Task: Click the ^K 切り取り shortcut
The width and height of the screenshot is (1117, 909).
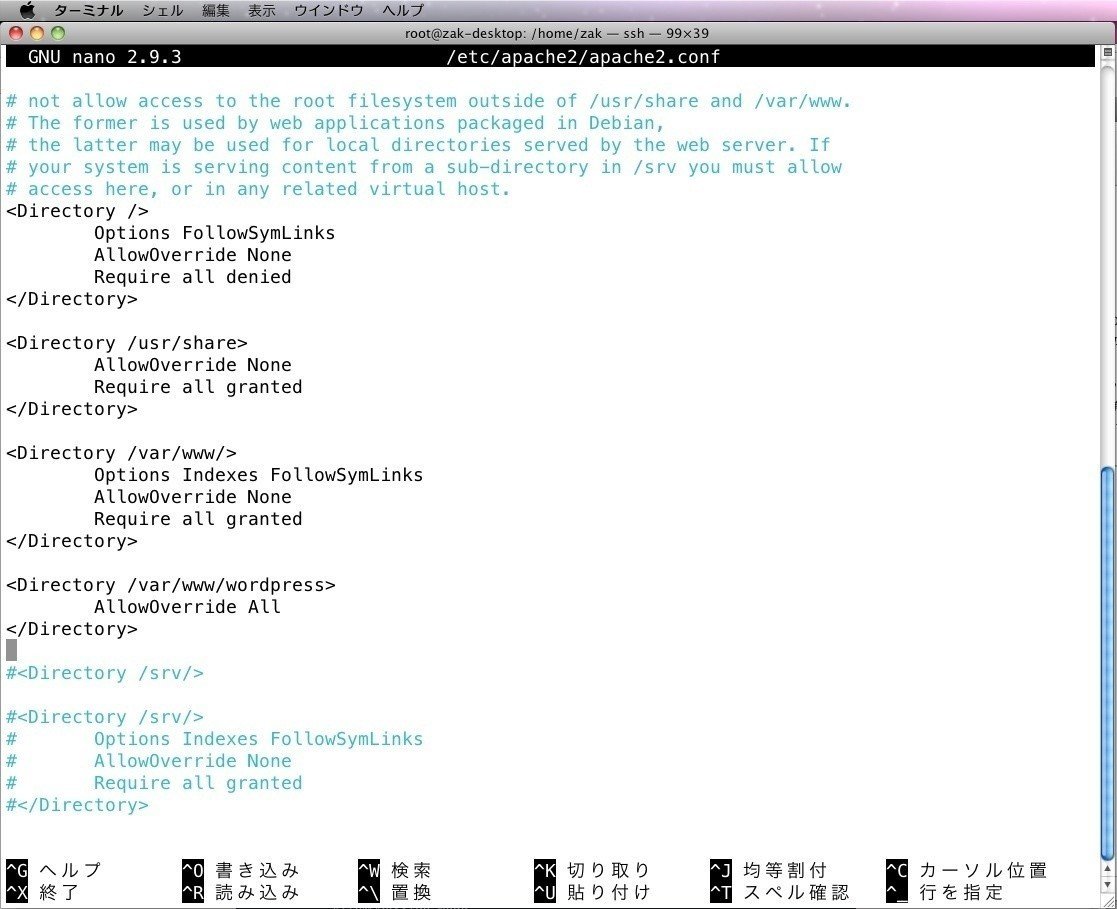Action: (593, 870)
